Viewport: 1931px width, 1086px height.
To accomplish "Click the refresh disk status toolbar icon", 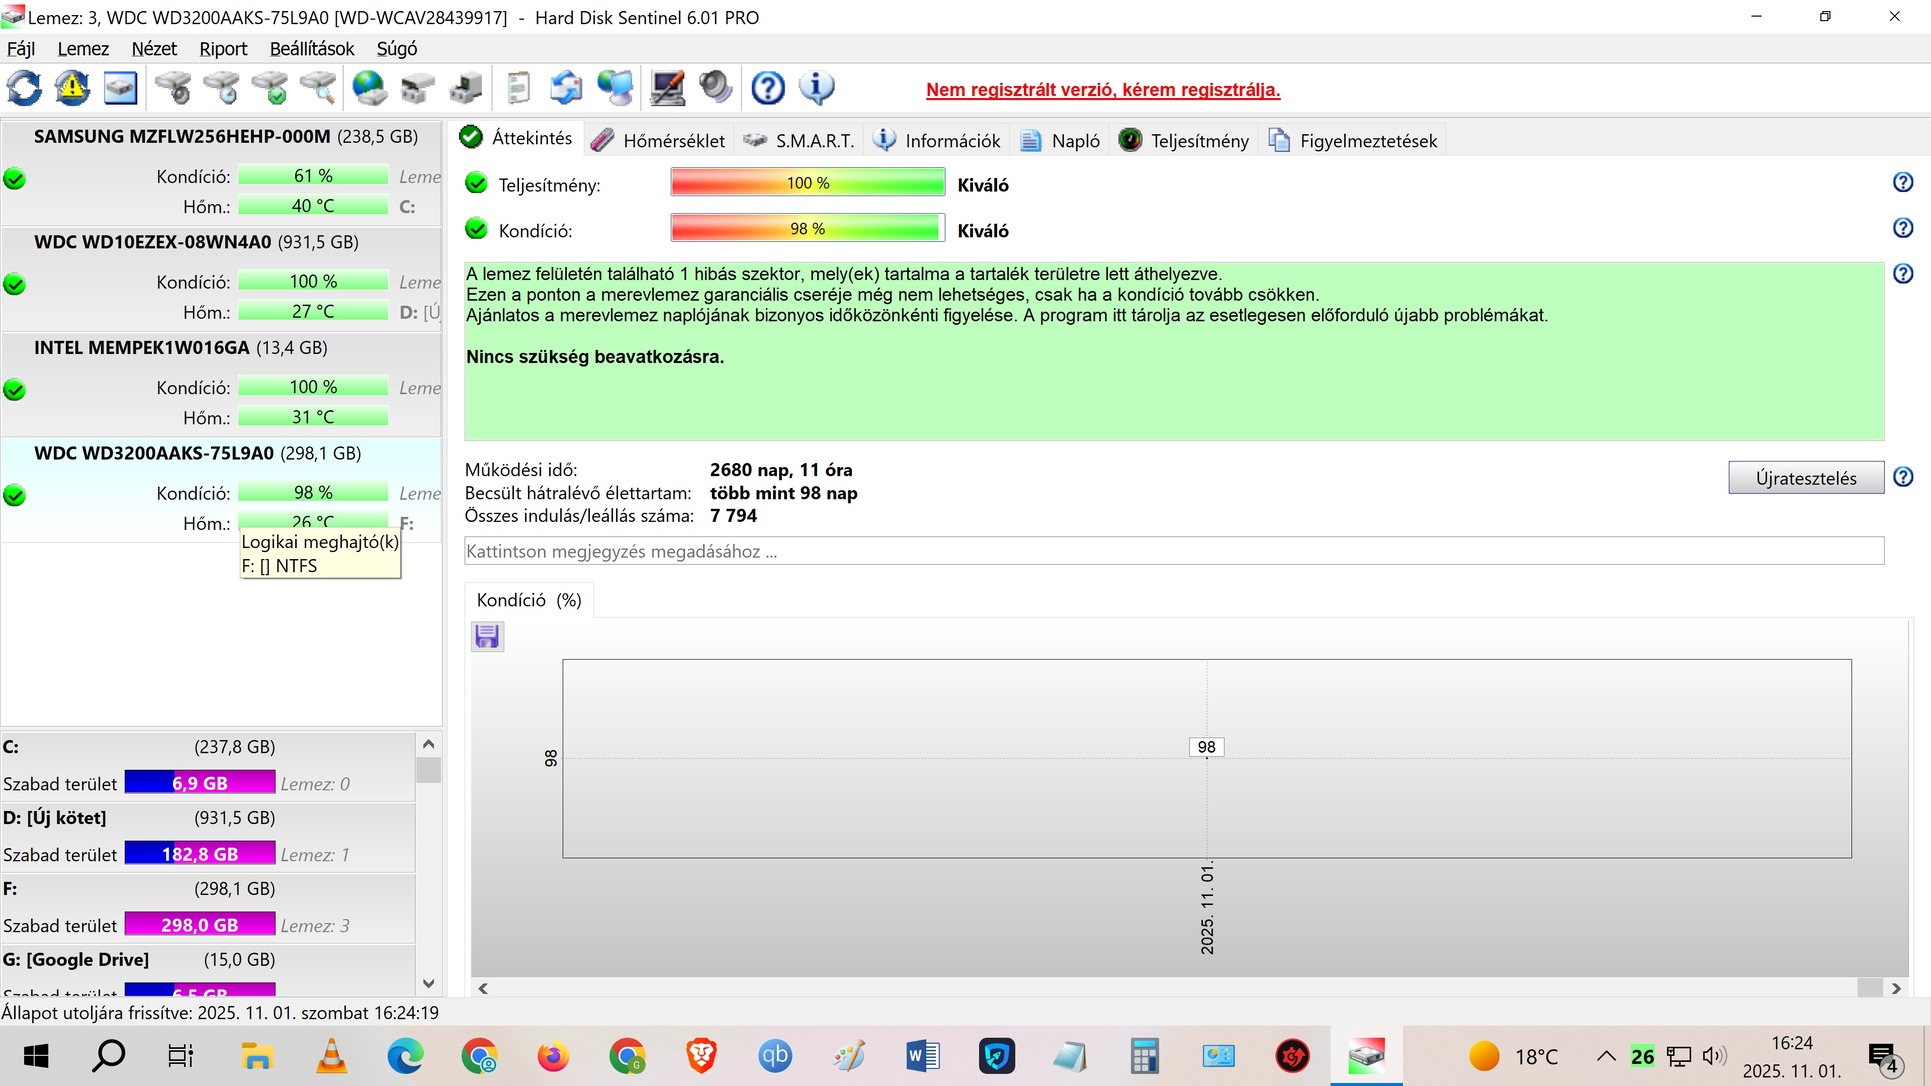I will 25,88.
